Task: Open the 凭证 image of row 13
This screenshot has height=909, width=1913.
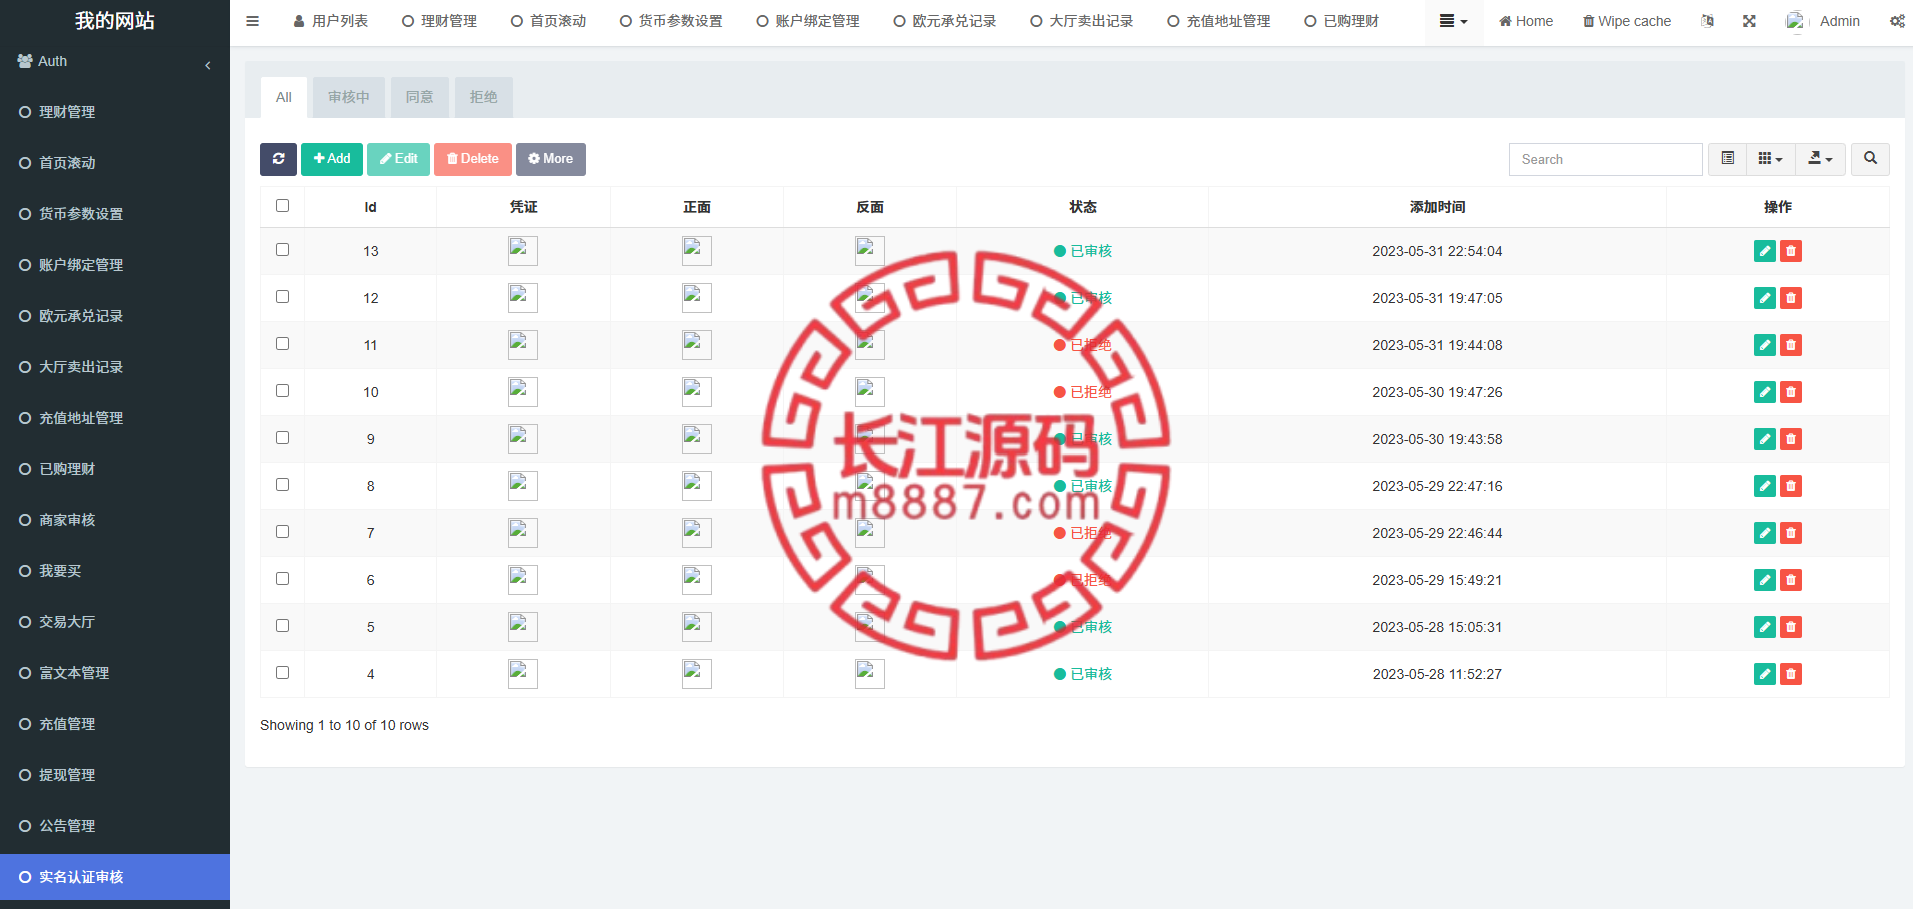Action: click(x=523, y=251)
